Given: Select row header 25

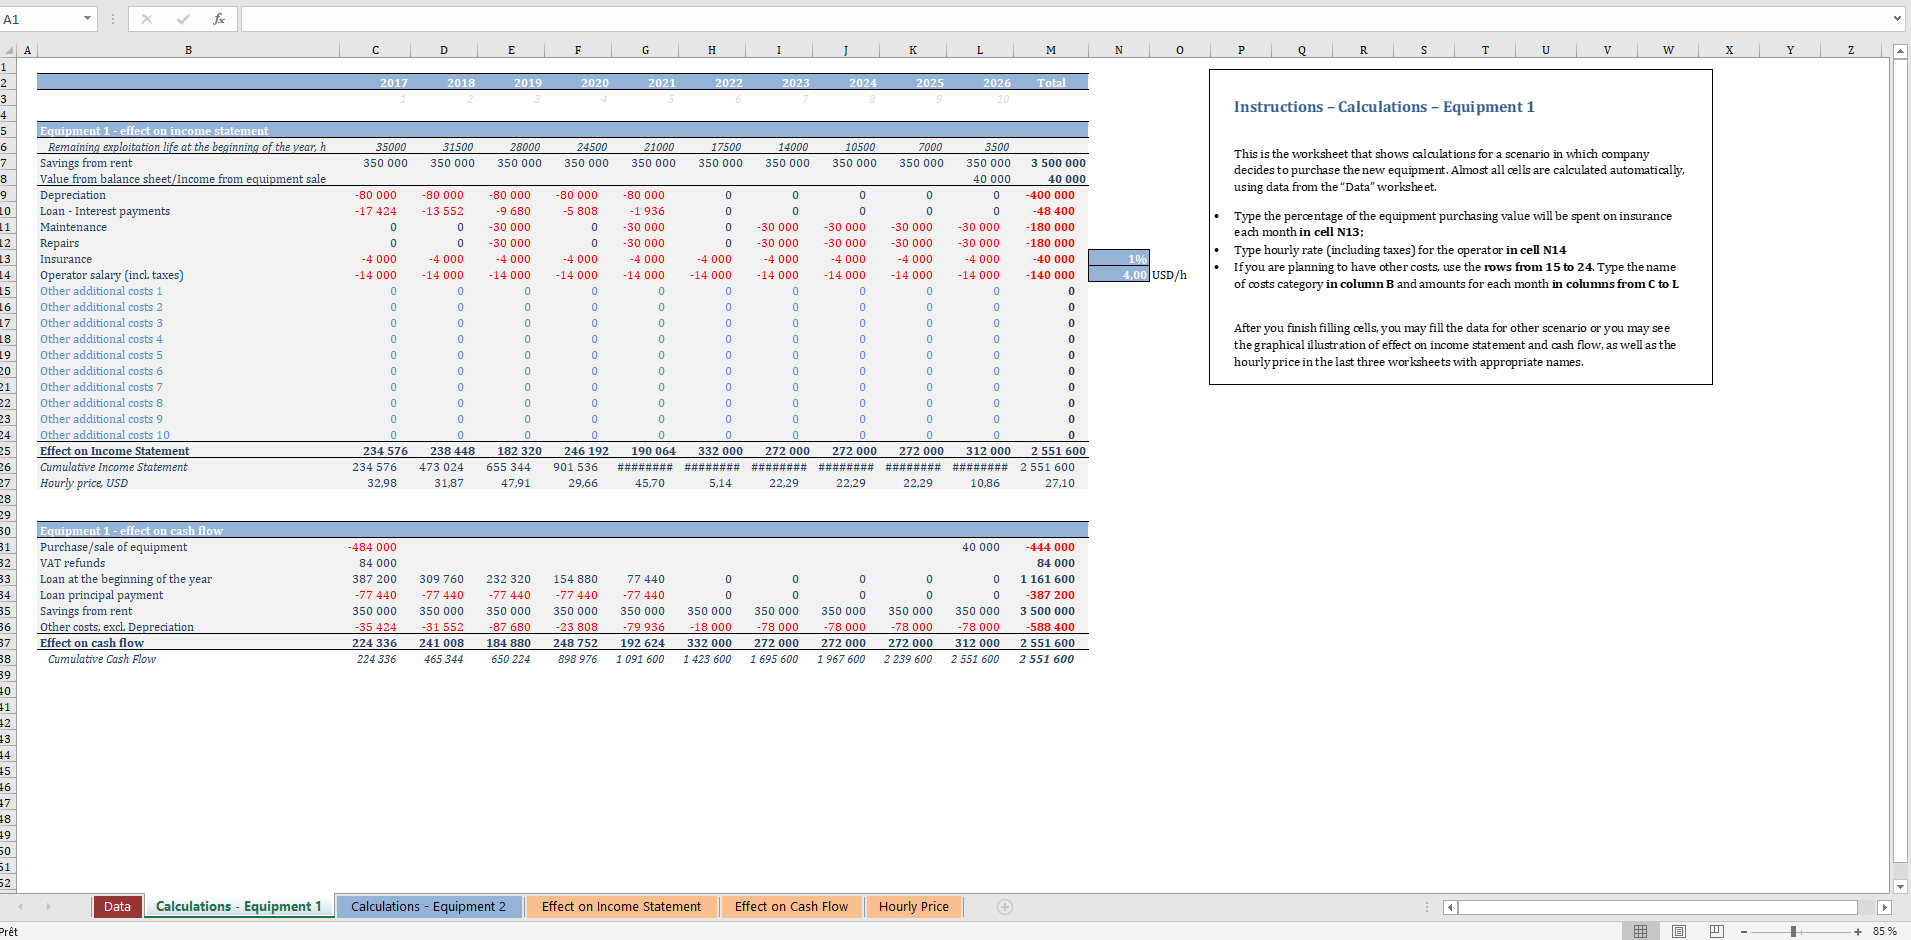Looking at the screenshot, I should (x=7, y=451).
